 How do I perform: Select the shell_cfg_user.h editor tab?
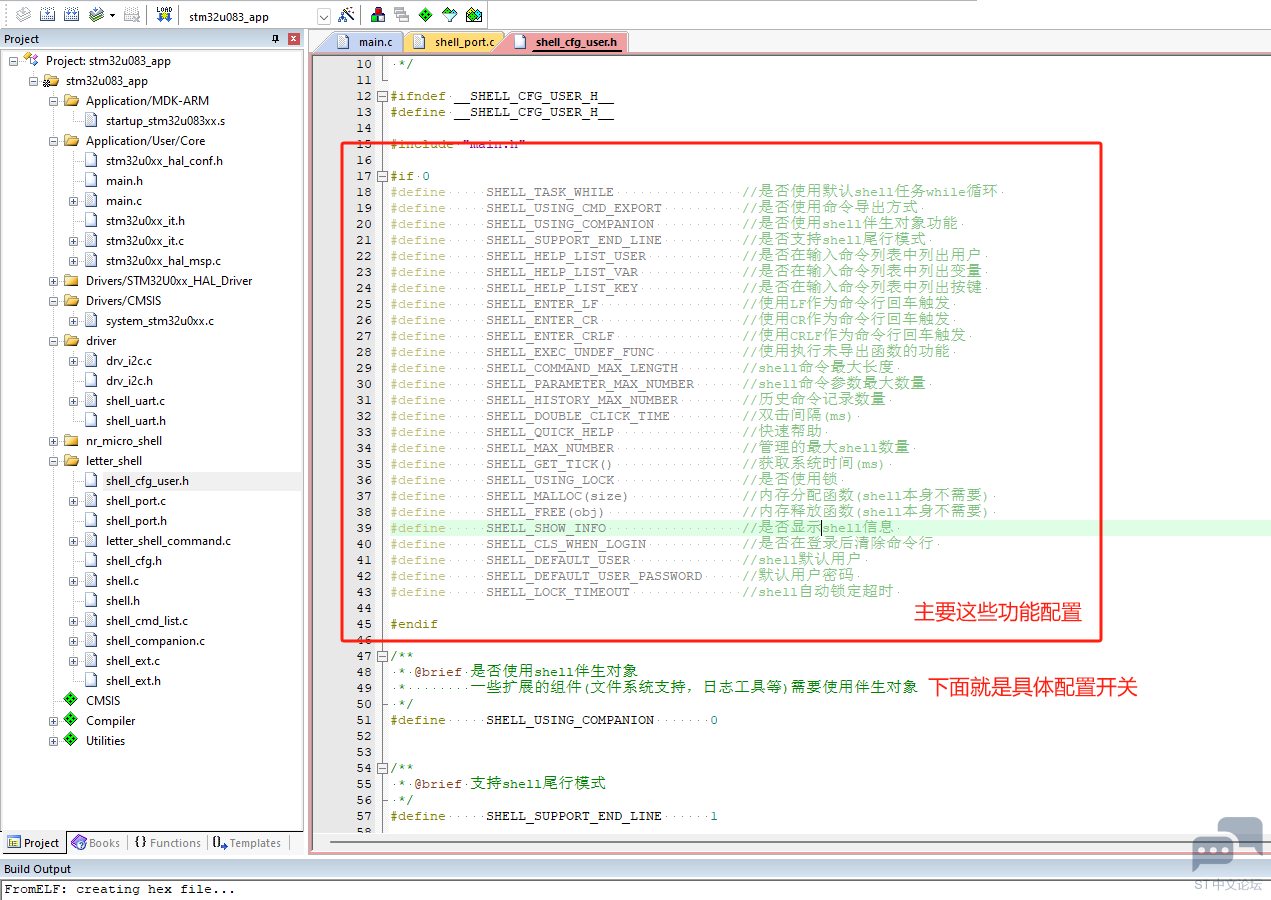coord(570,42)
